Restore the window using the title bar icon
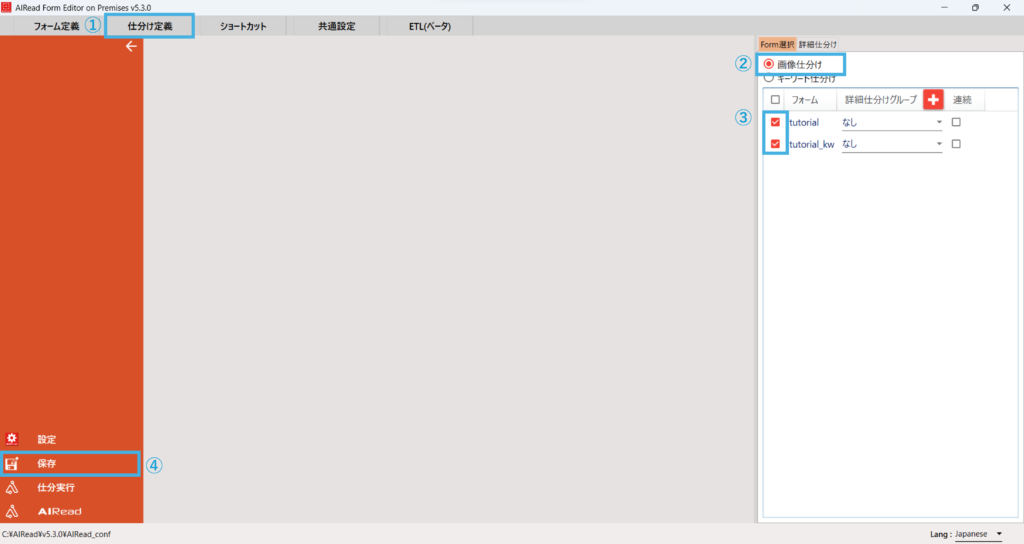Image resolution: width=1024 pixels, height=544 pixels. point(975,7)
